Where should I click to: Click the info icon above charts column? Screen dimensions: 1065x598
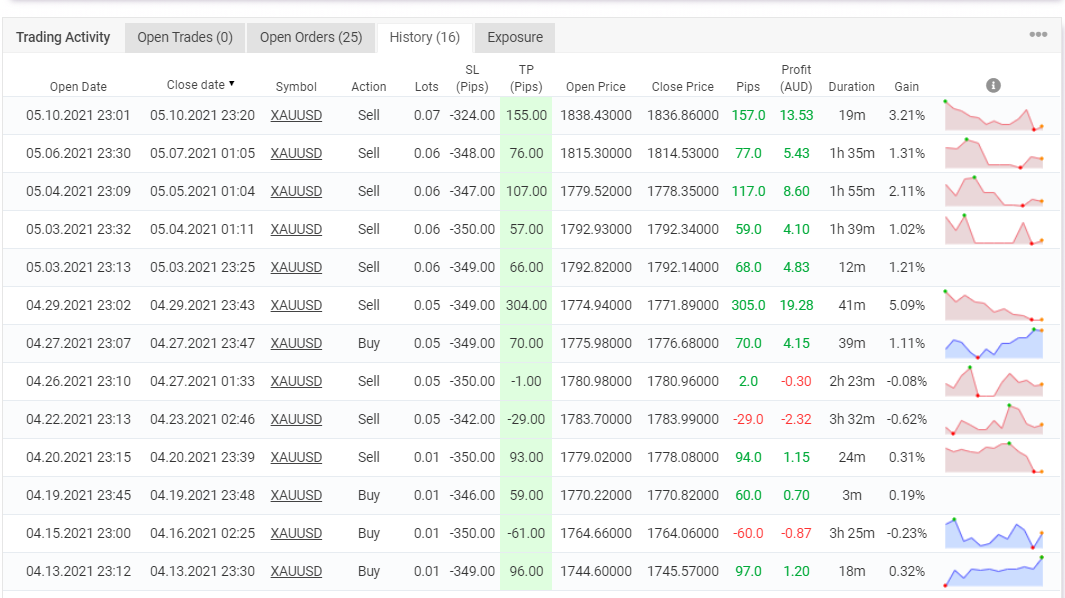click(x=993, y=86)
